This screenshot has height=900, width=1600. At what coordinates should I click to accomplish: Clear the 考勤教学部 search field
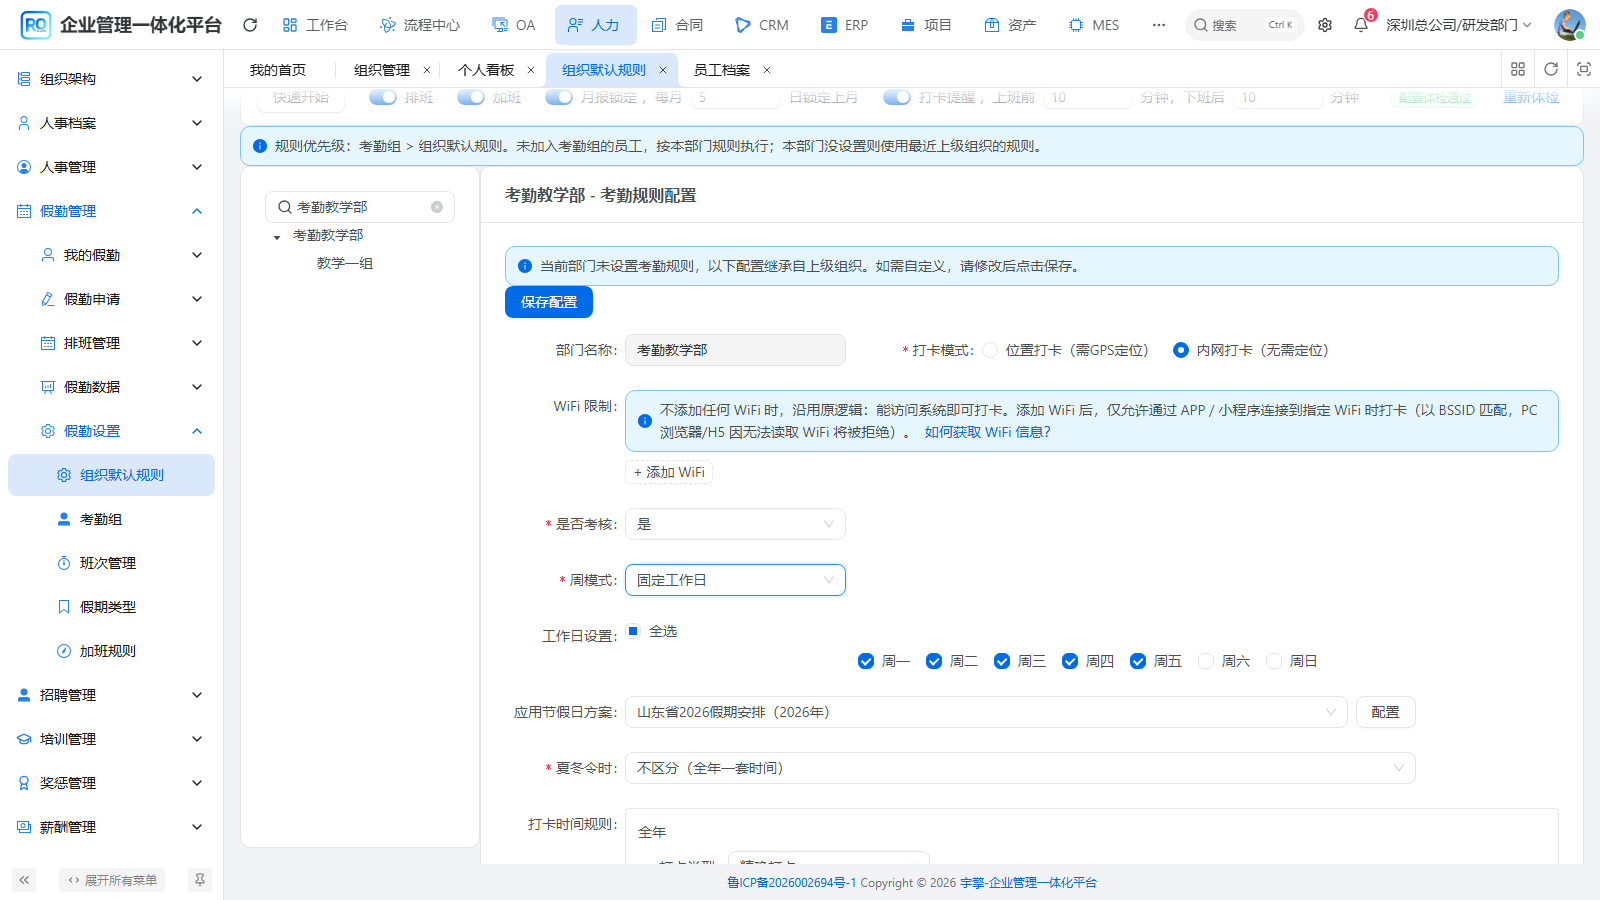click(437, 207)
